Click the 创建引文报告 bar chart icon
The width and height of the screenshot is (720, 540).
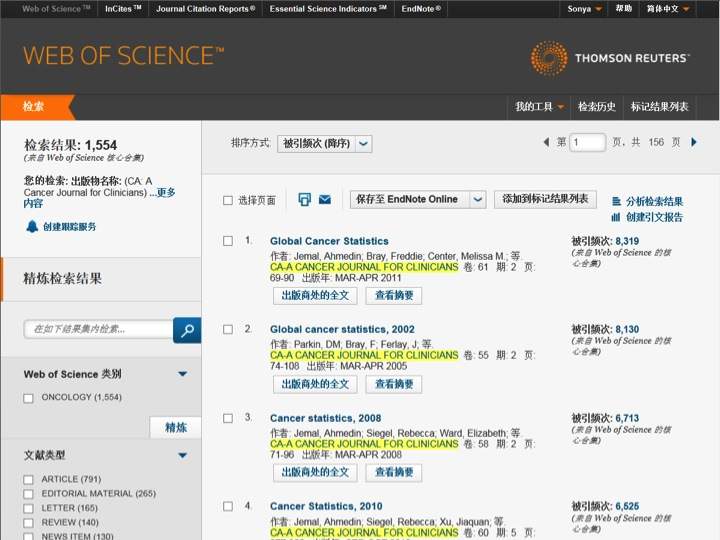(x=616, y=217)
